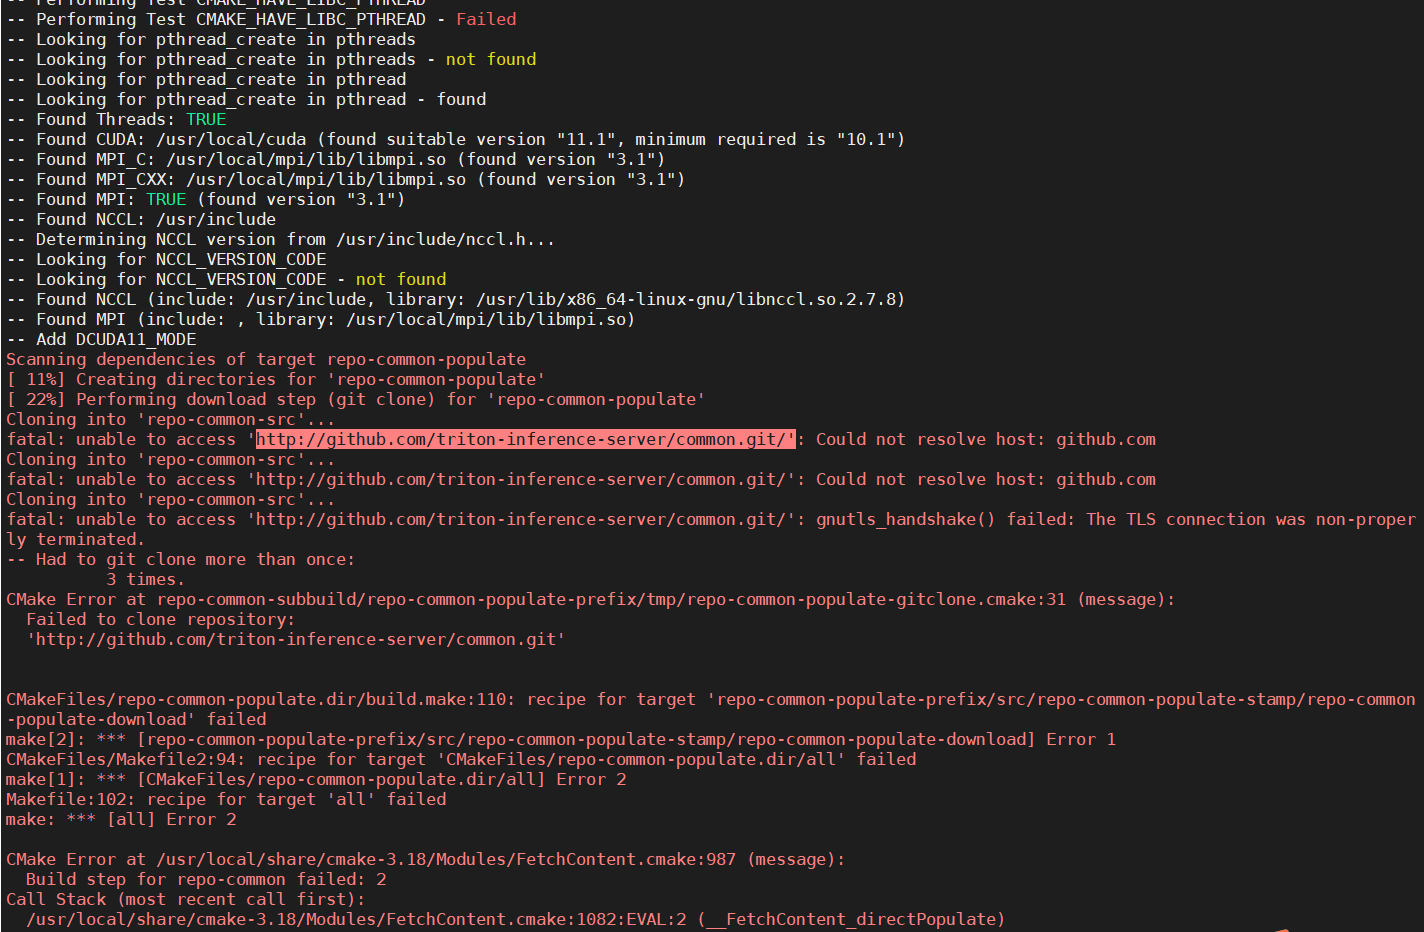
Task: Click the libmpi.so path on the Found MPI_CXX line
Action: (326, 179)
